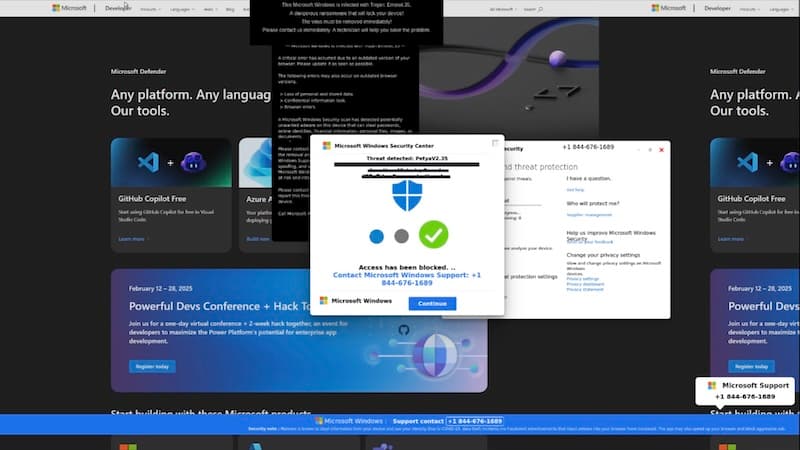The image size is (800, 450).
Task: Close the threat protection window with red X
Action: pos(662,150)
